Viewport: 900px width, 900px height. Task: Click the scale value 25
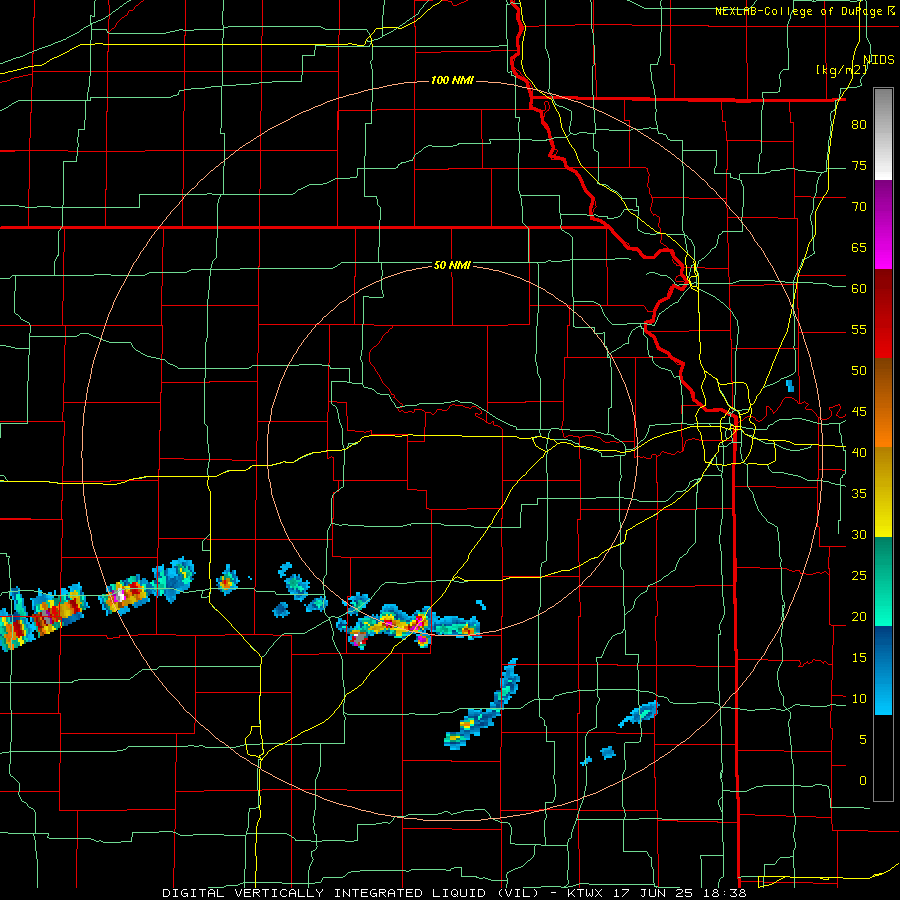point(859,576)
